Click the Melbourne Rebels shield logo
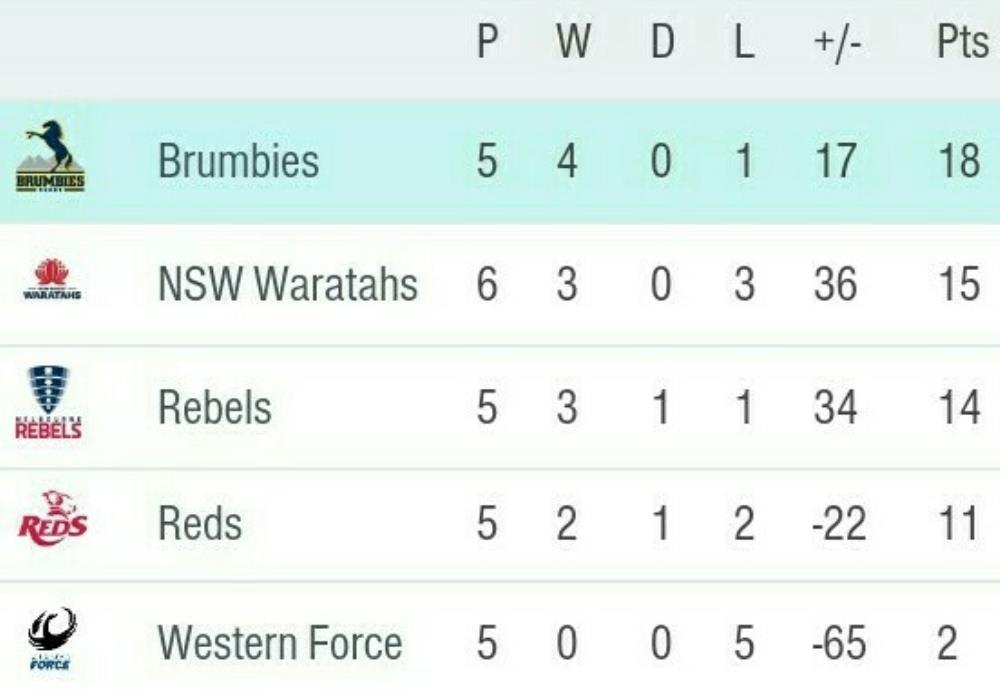The width and height of the screenshot is (1000, 696). coord(48,403)
